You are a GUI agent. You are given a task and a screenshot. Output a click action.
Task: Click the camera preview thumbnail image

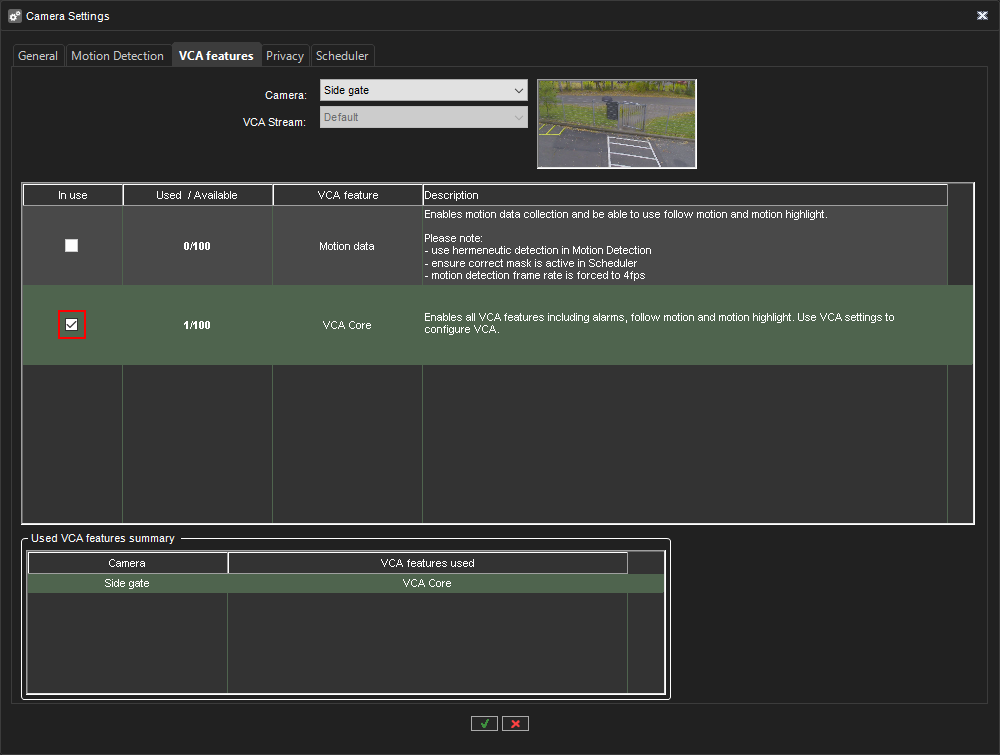pos(616,123)
